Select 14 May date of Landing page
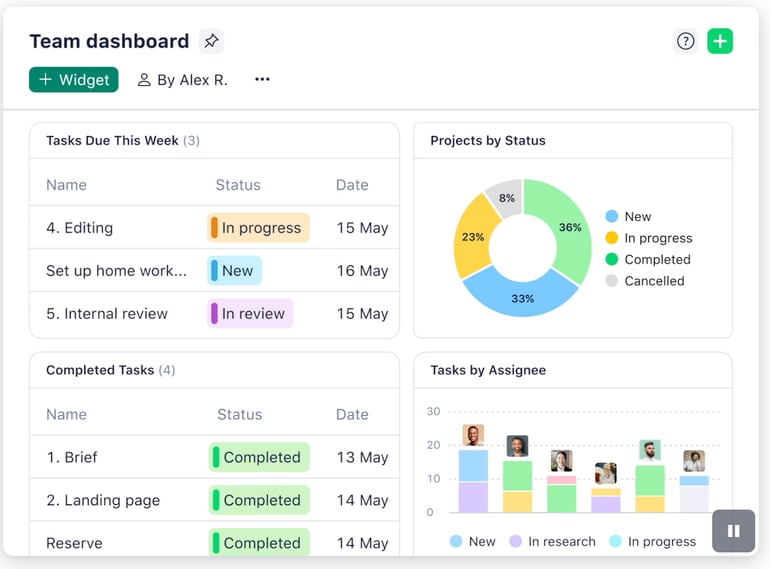 (x=362, y=500)
